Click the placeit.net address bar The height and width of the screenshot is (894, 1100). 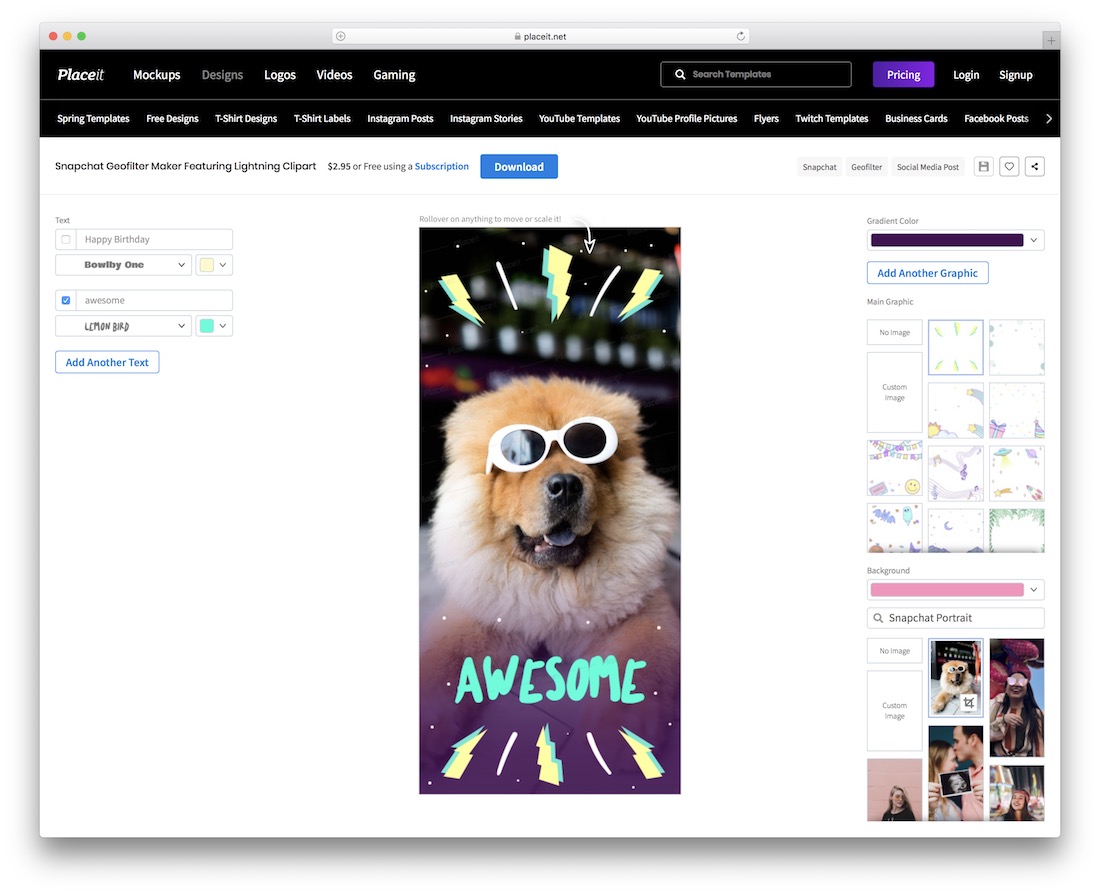[540, 36]
